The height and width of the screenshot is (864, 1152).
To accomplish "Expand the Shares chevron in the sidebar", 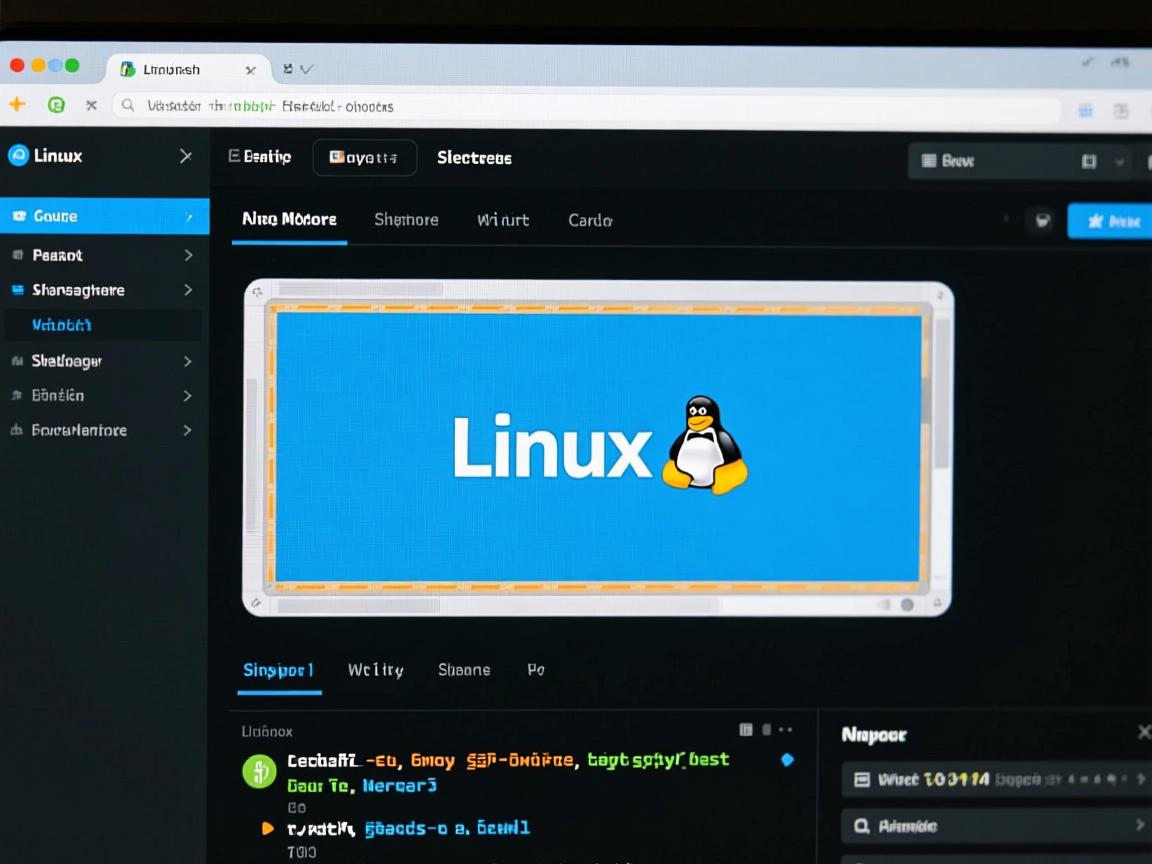I will pyautogui.click(x=186, y=290).
